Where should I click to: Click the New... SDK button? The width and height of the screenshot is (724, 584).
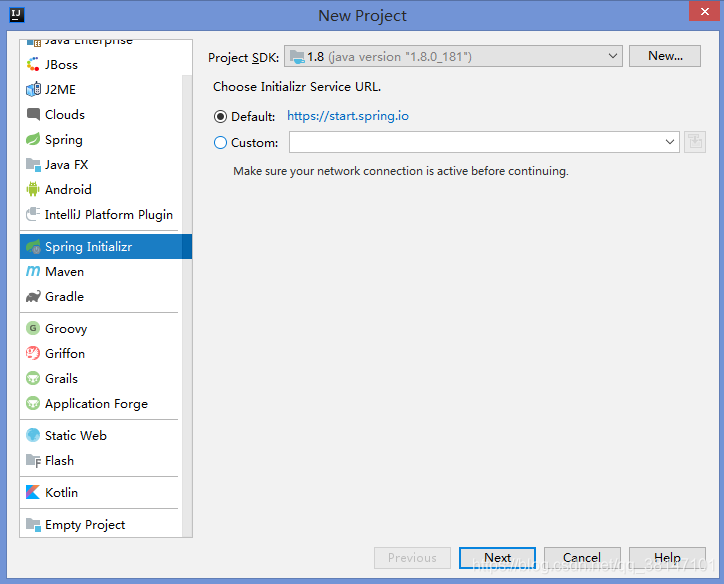pos(665,56)
